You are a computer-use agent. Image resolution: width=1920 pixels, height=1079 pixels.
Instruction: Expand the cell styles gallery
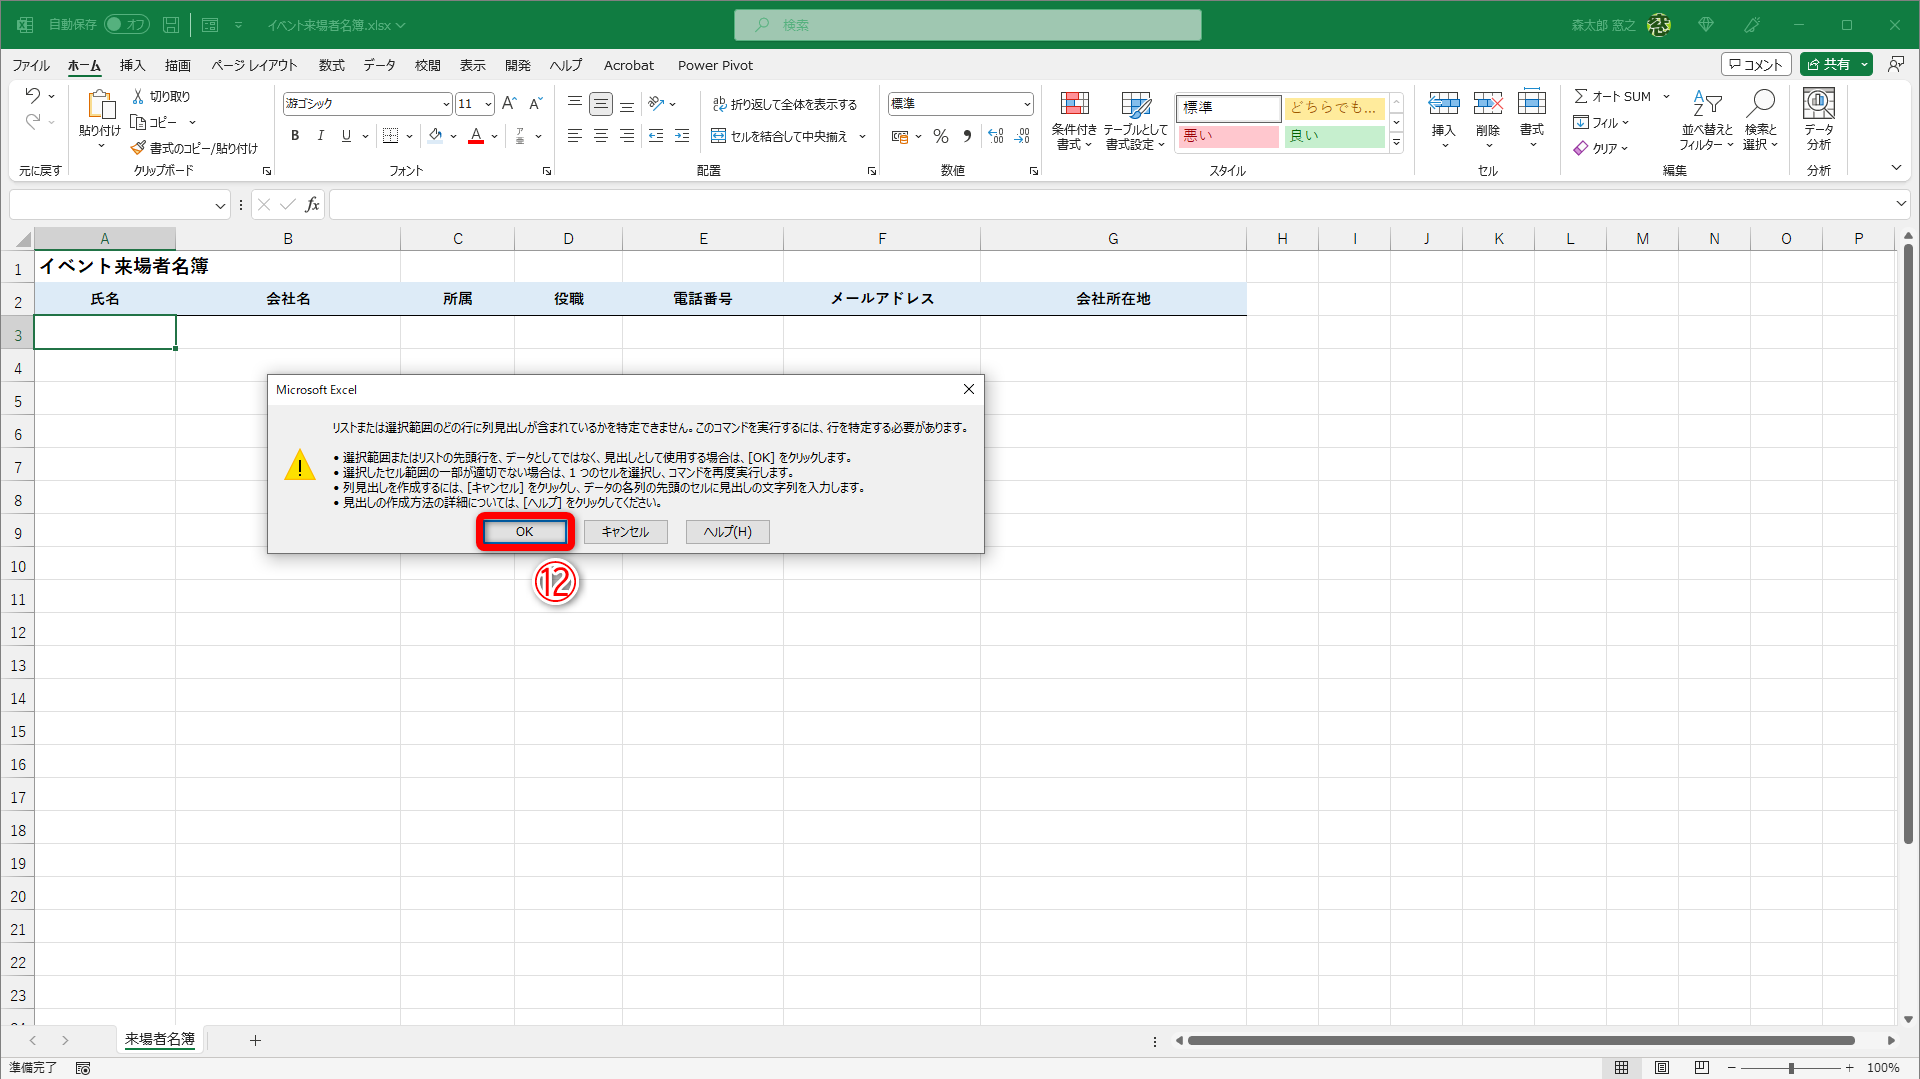[x=1397, y=143]
